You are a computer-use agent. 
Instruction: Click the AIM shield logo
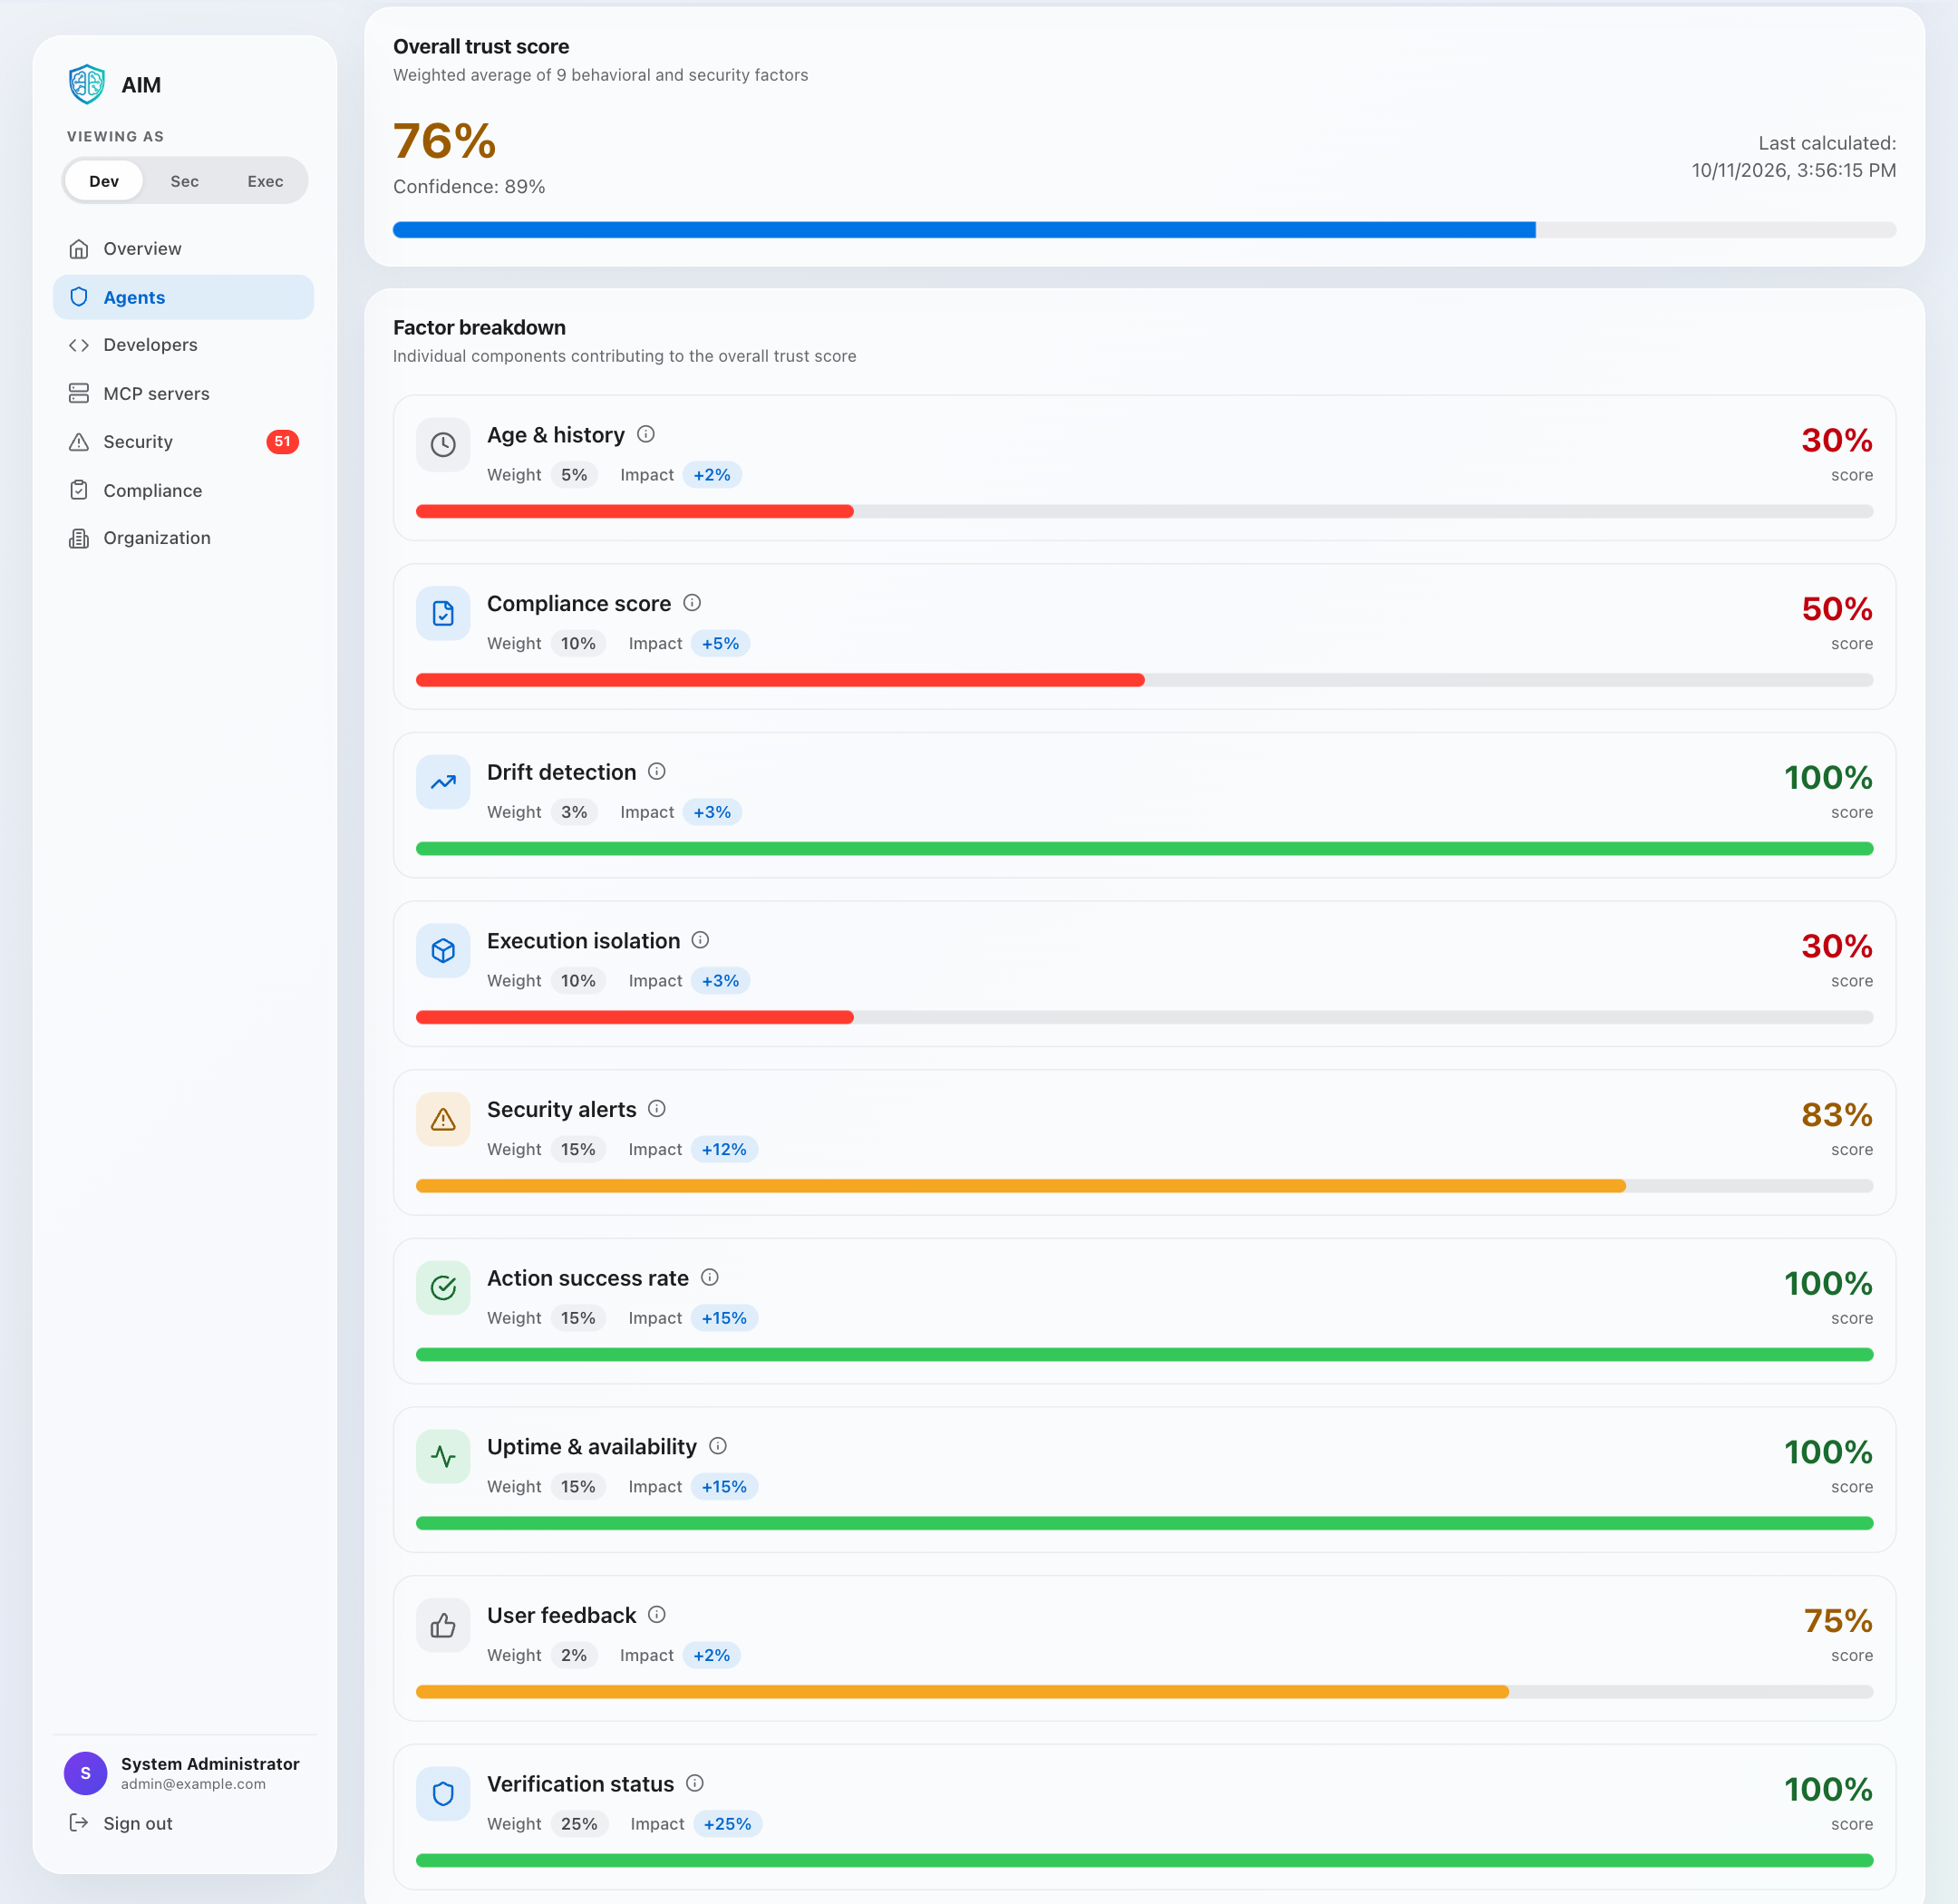click(87, 84)
